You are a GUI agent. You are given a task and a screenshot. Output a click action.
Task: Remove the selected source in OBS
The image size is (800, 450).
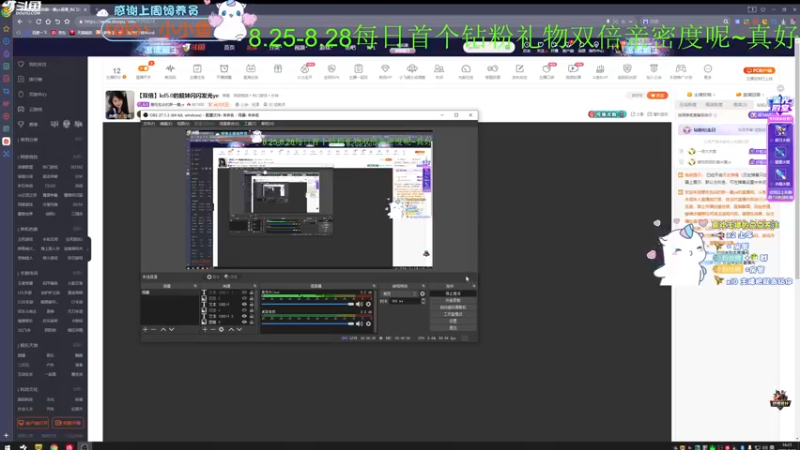point(213,330)
